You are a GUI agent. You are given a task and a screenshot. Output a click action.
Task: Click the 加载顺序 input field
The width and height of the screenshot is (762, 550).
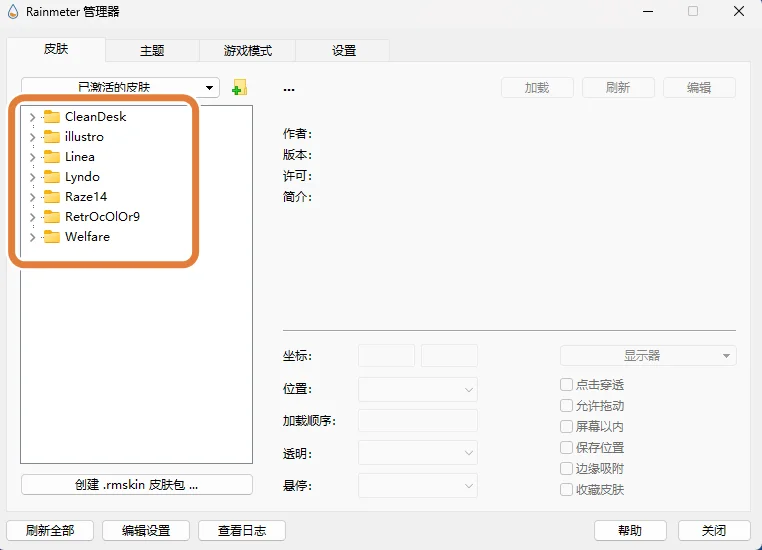tap(418, 421)
